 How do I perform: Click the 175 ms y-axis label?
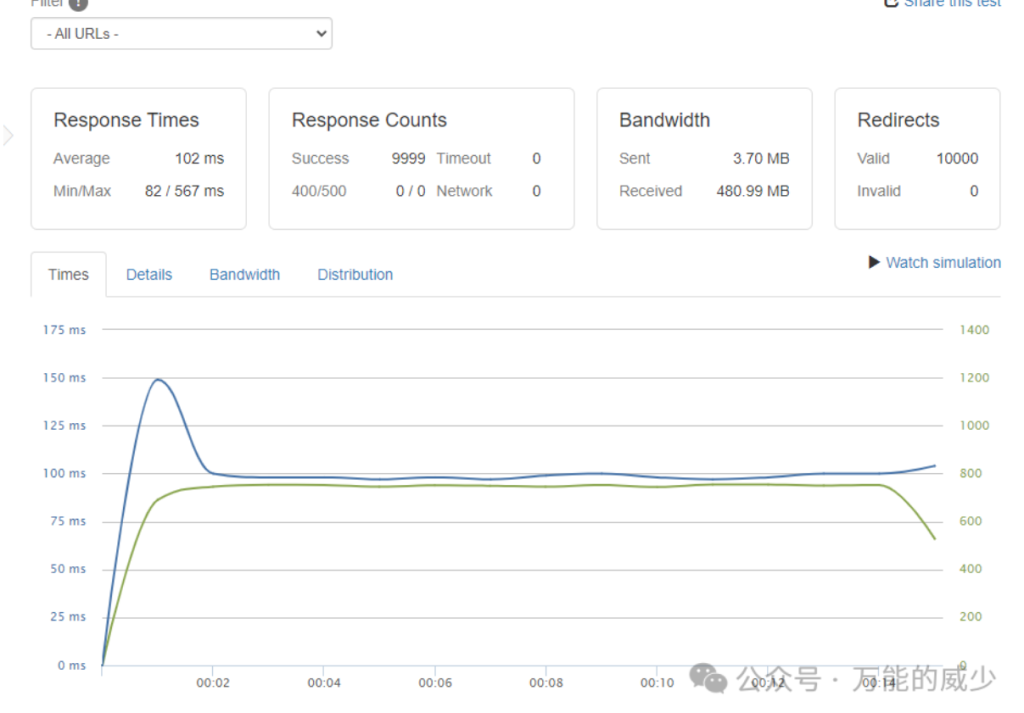64,330
